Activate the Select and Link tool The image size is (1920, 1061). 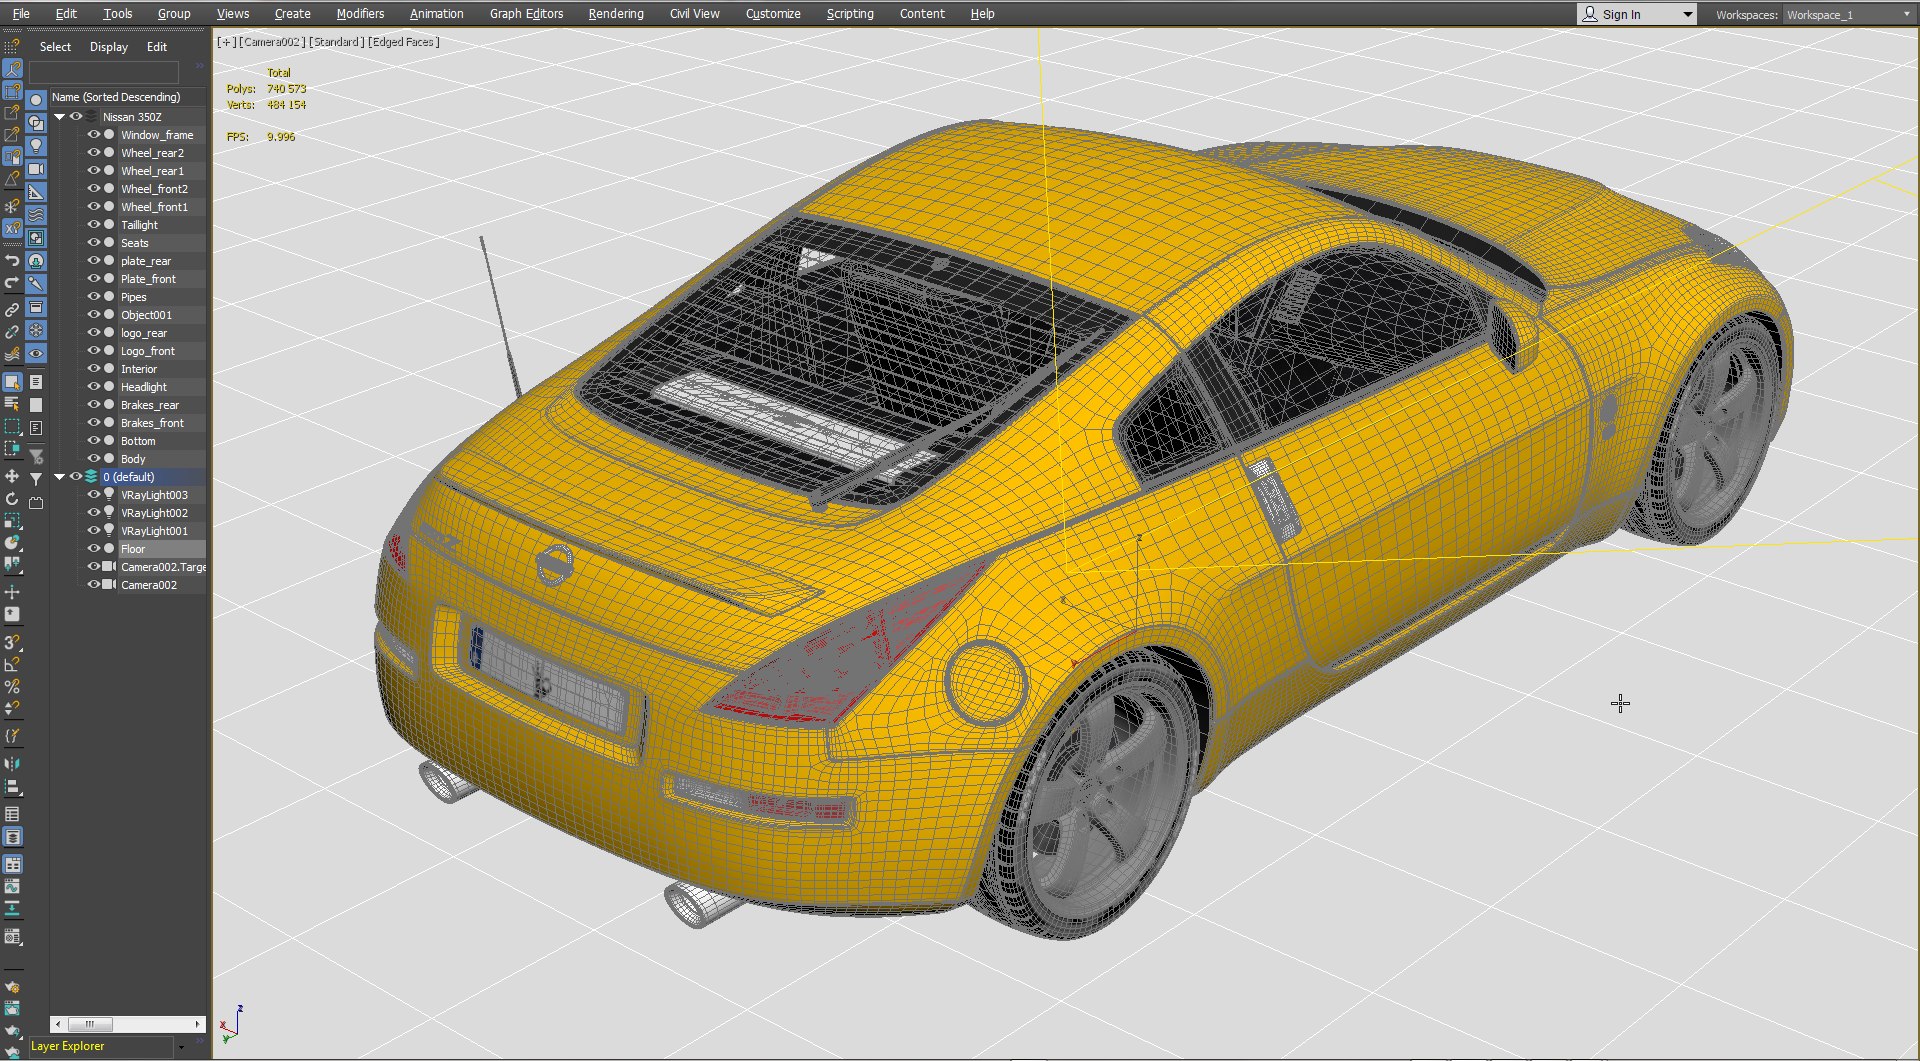12,309
